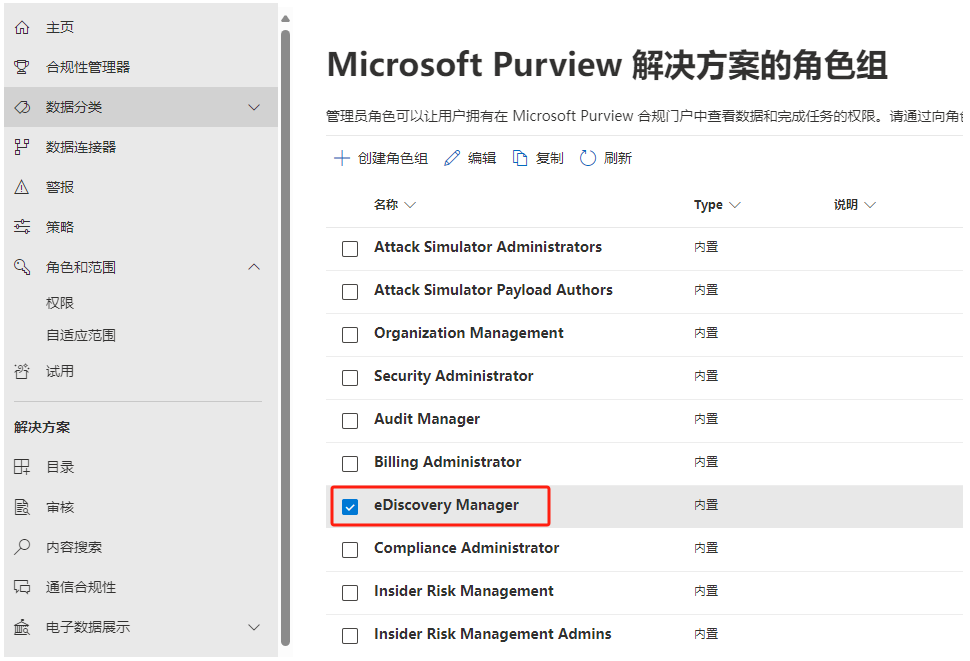Screen dimensions: 970x661
Task: Check the Insider Risk Management Admins checkbox
Action: coord(350,636)
